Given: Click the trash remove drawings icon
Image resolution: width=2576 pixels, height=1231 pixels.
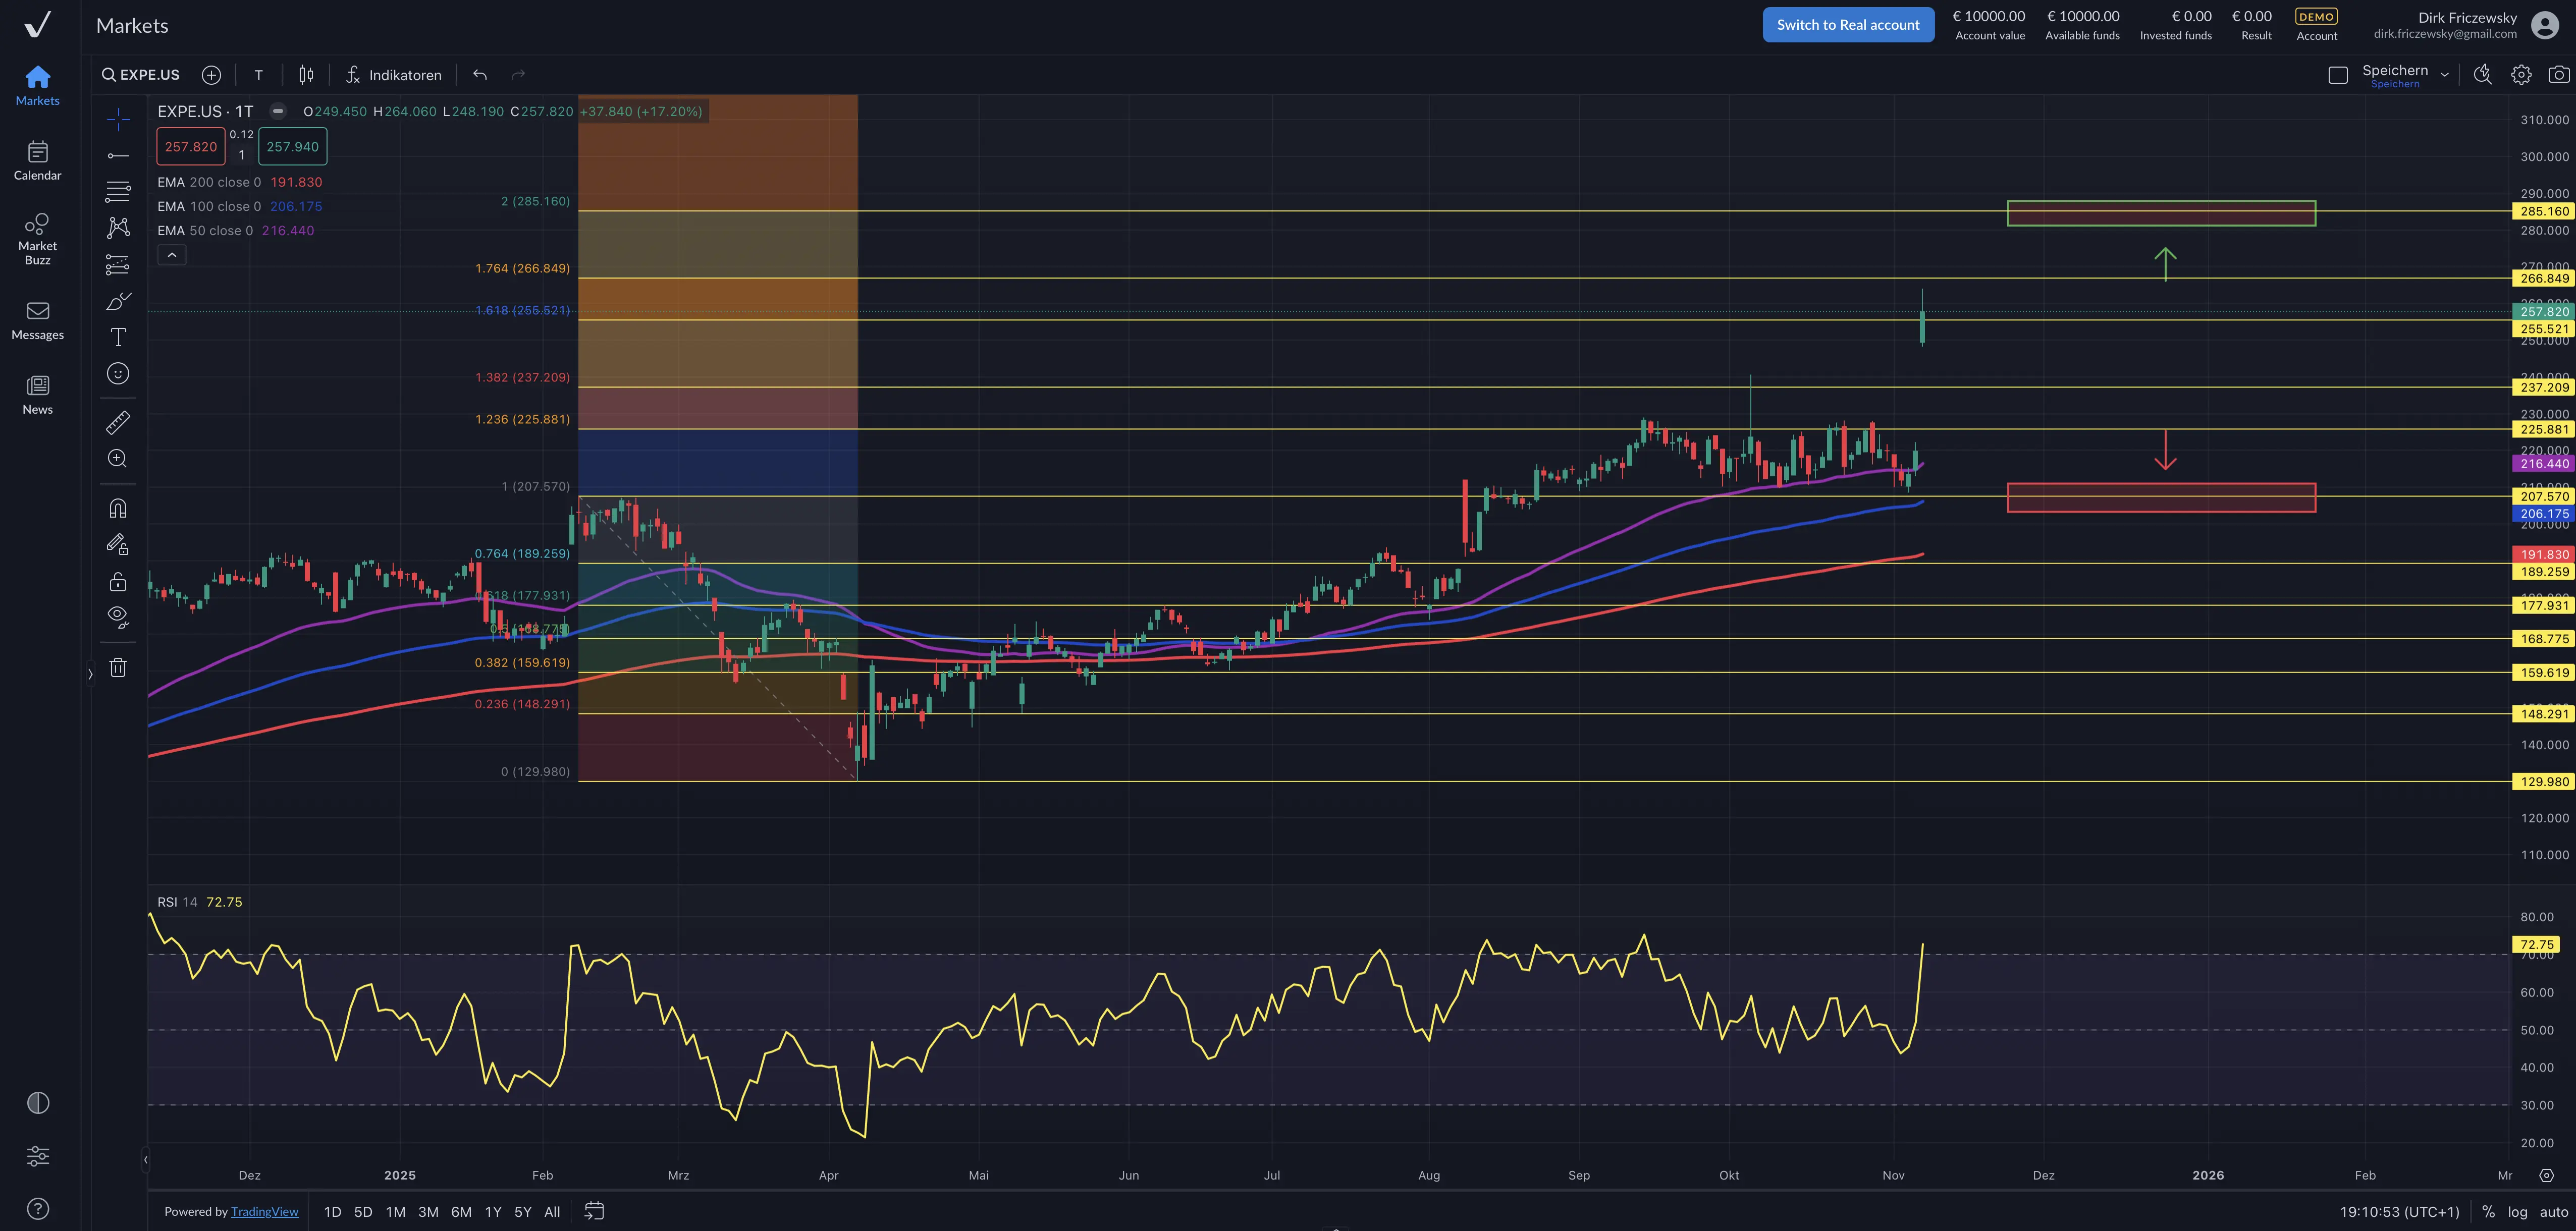Looking at the screenshot, I should pyautogui.click(x=118, y=668).
